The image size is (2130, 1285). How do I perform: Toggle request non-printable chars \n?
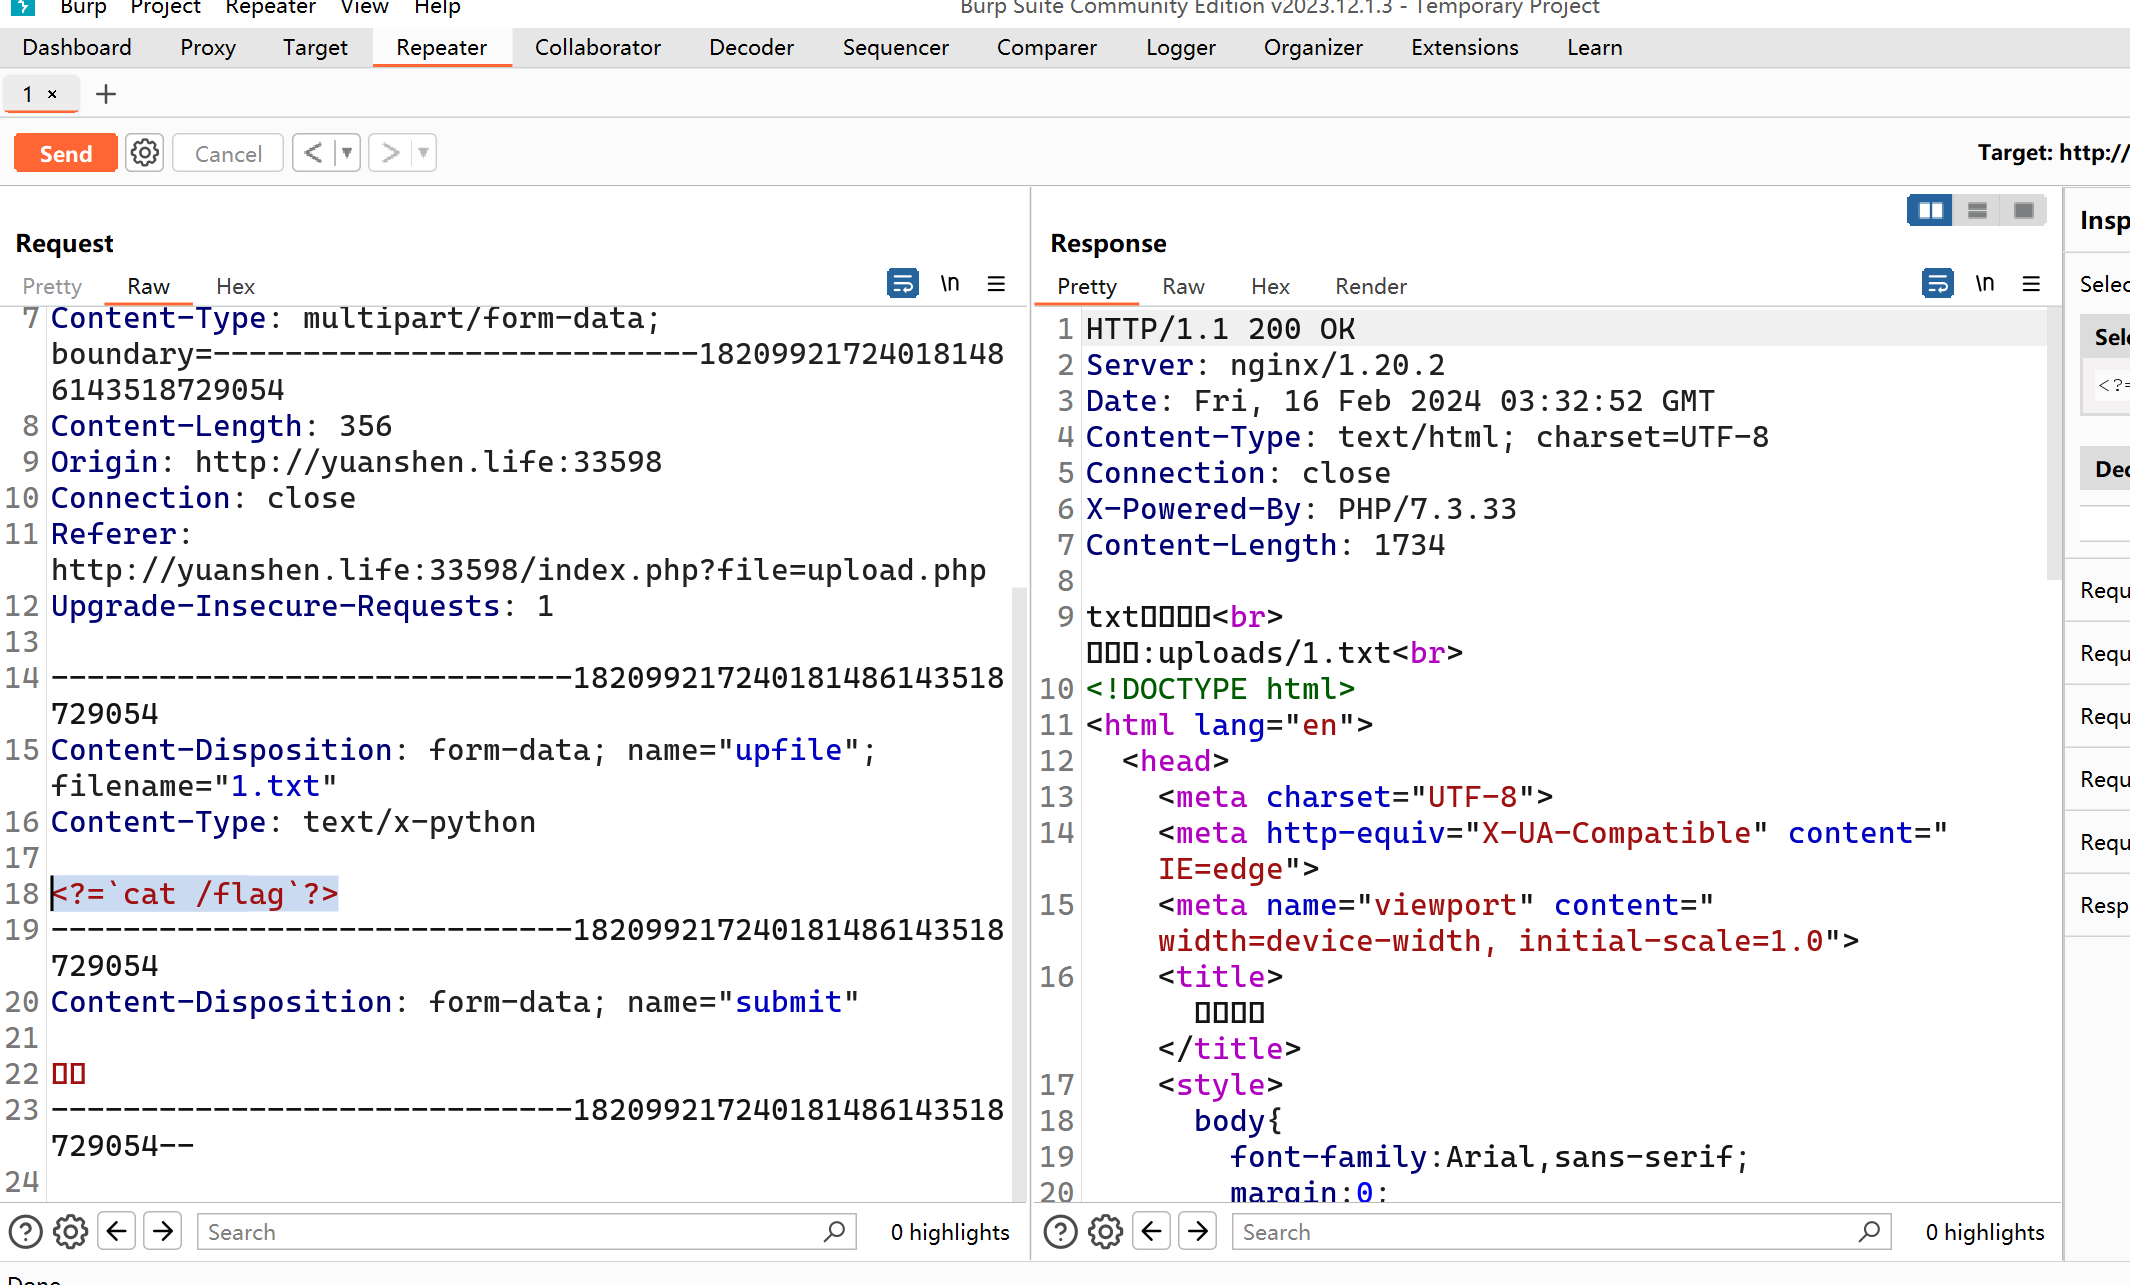point(950,284)
